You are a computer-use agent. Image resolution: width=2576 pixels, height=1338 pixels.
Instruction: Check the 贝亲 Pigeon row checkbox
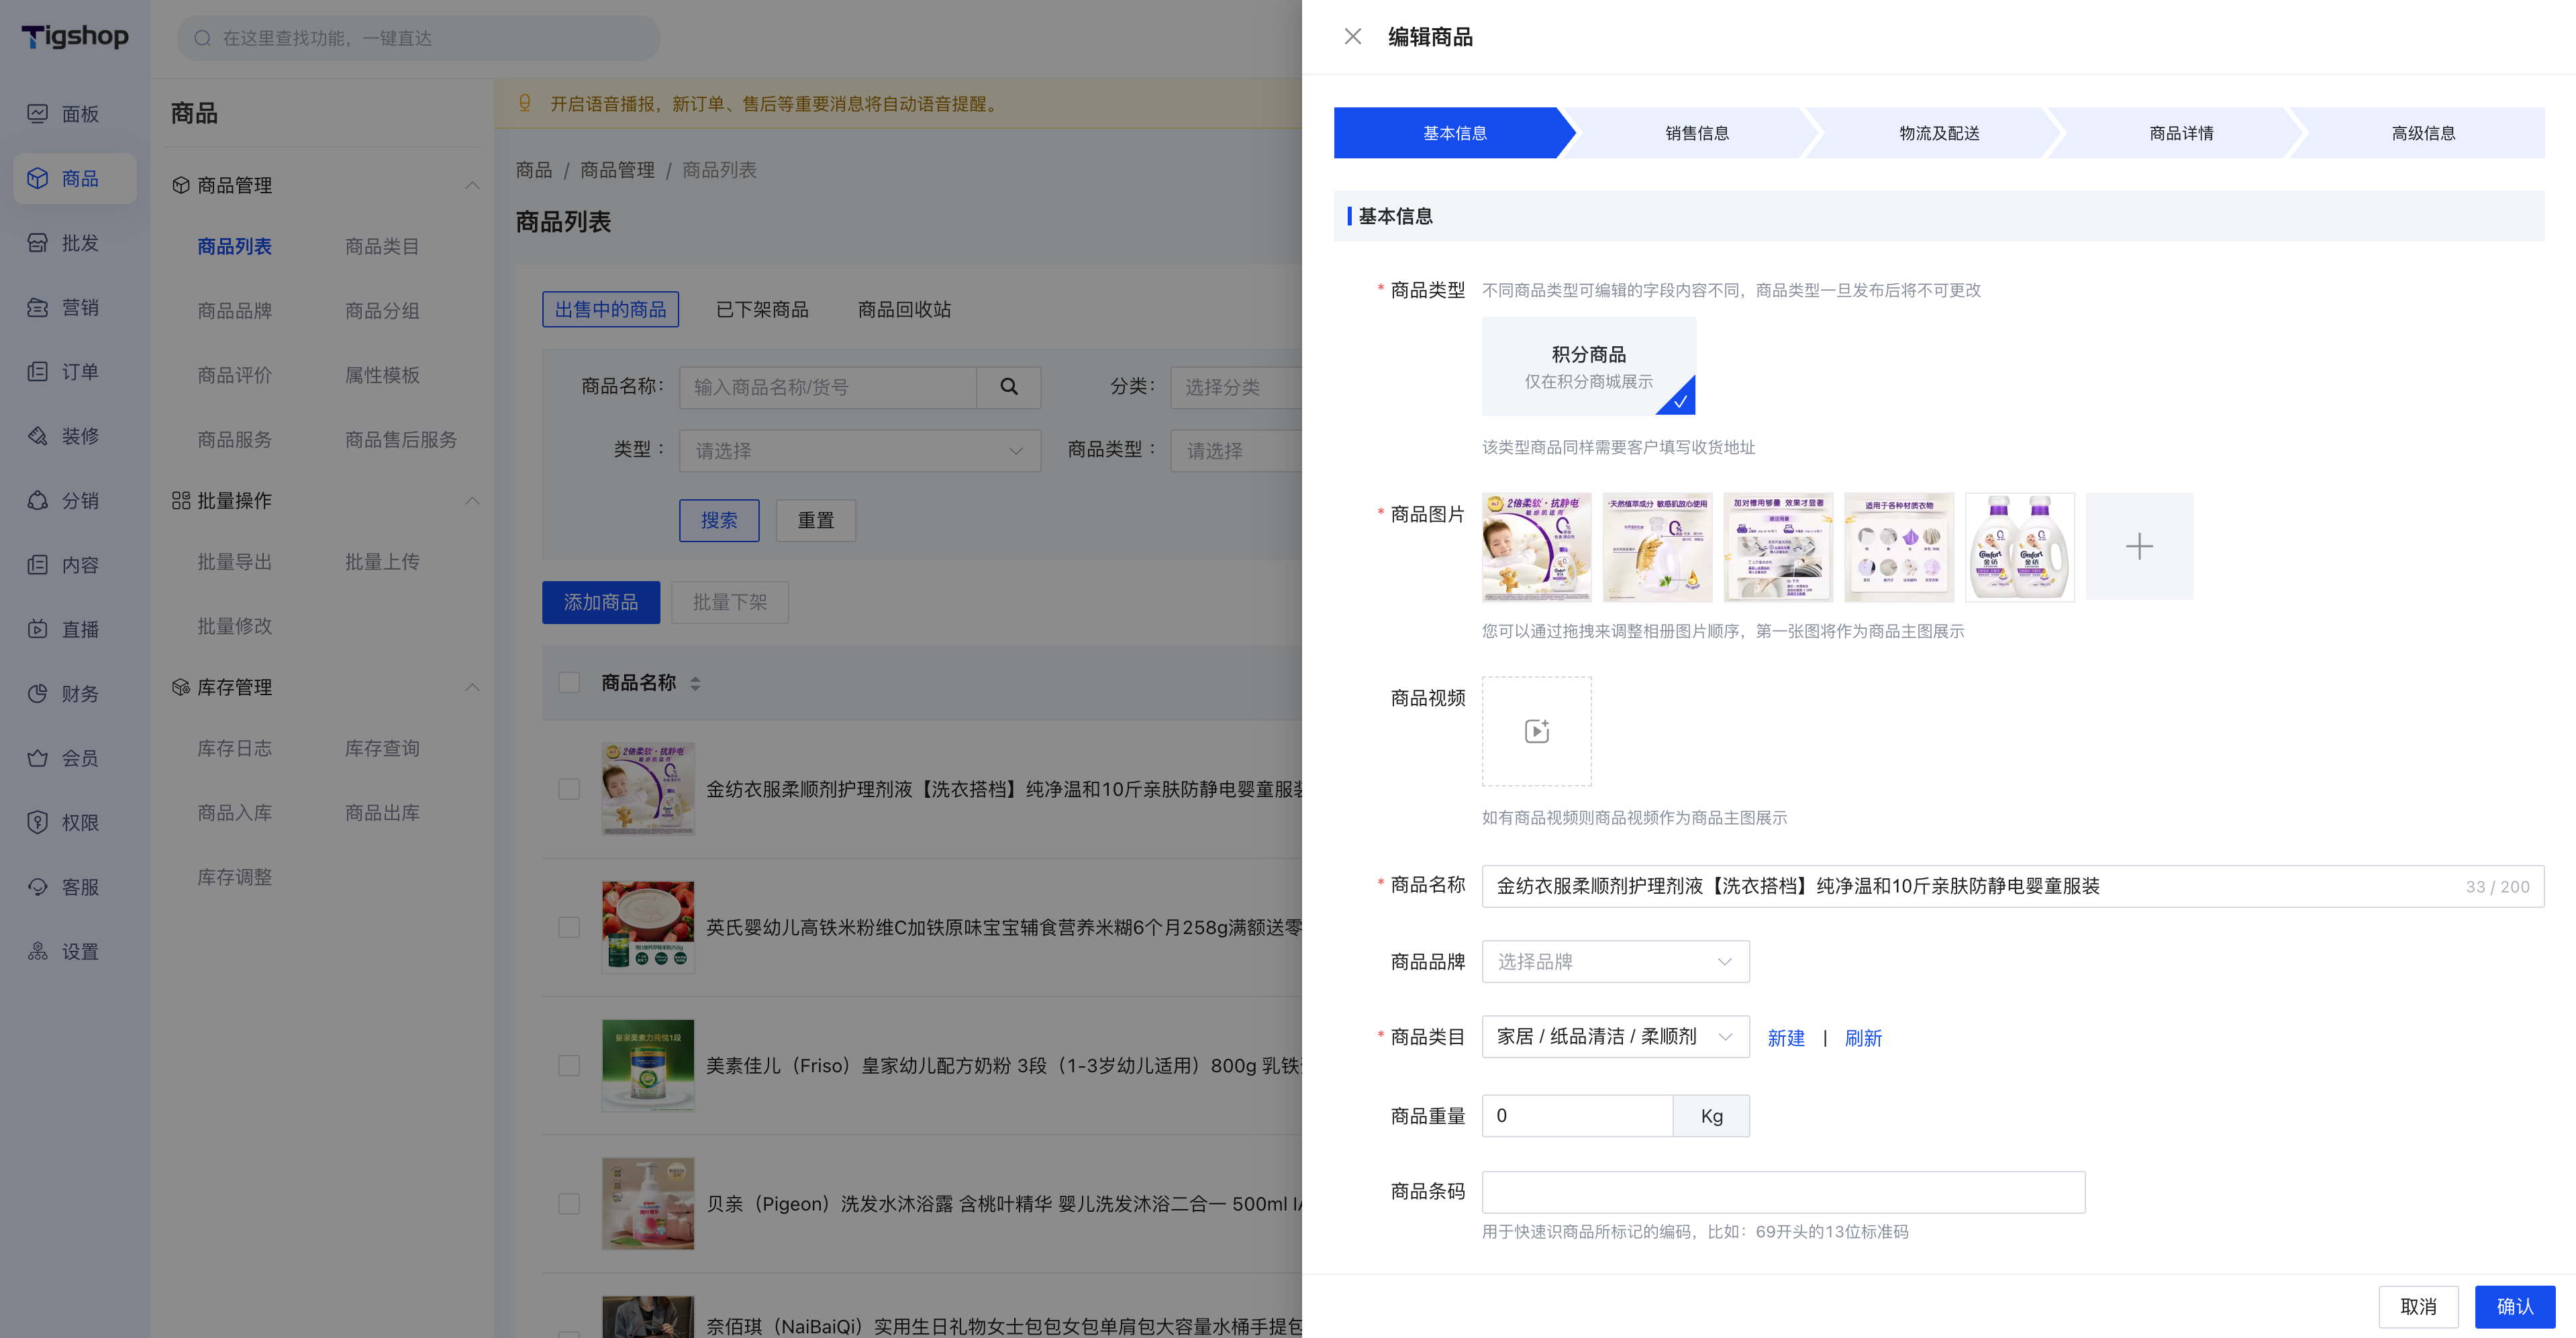tap(569, 1204)
